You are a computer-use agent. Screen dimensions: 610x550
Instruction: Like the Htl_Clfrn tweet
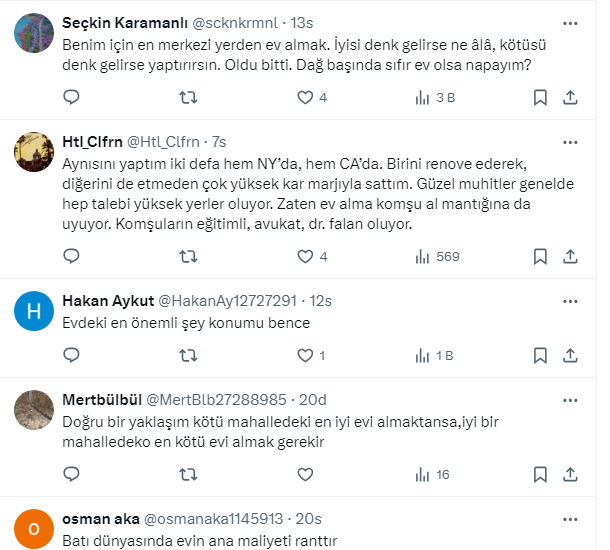[306, 256]
